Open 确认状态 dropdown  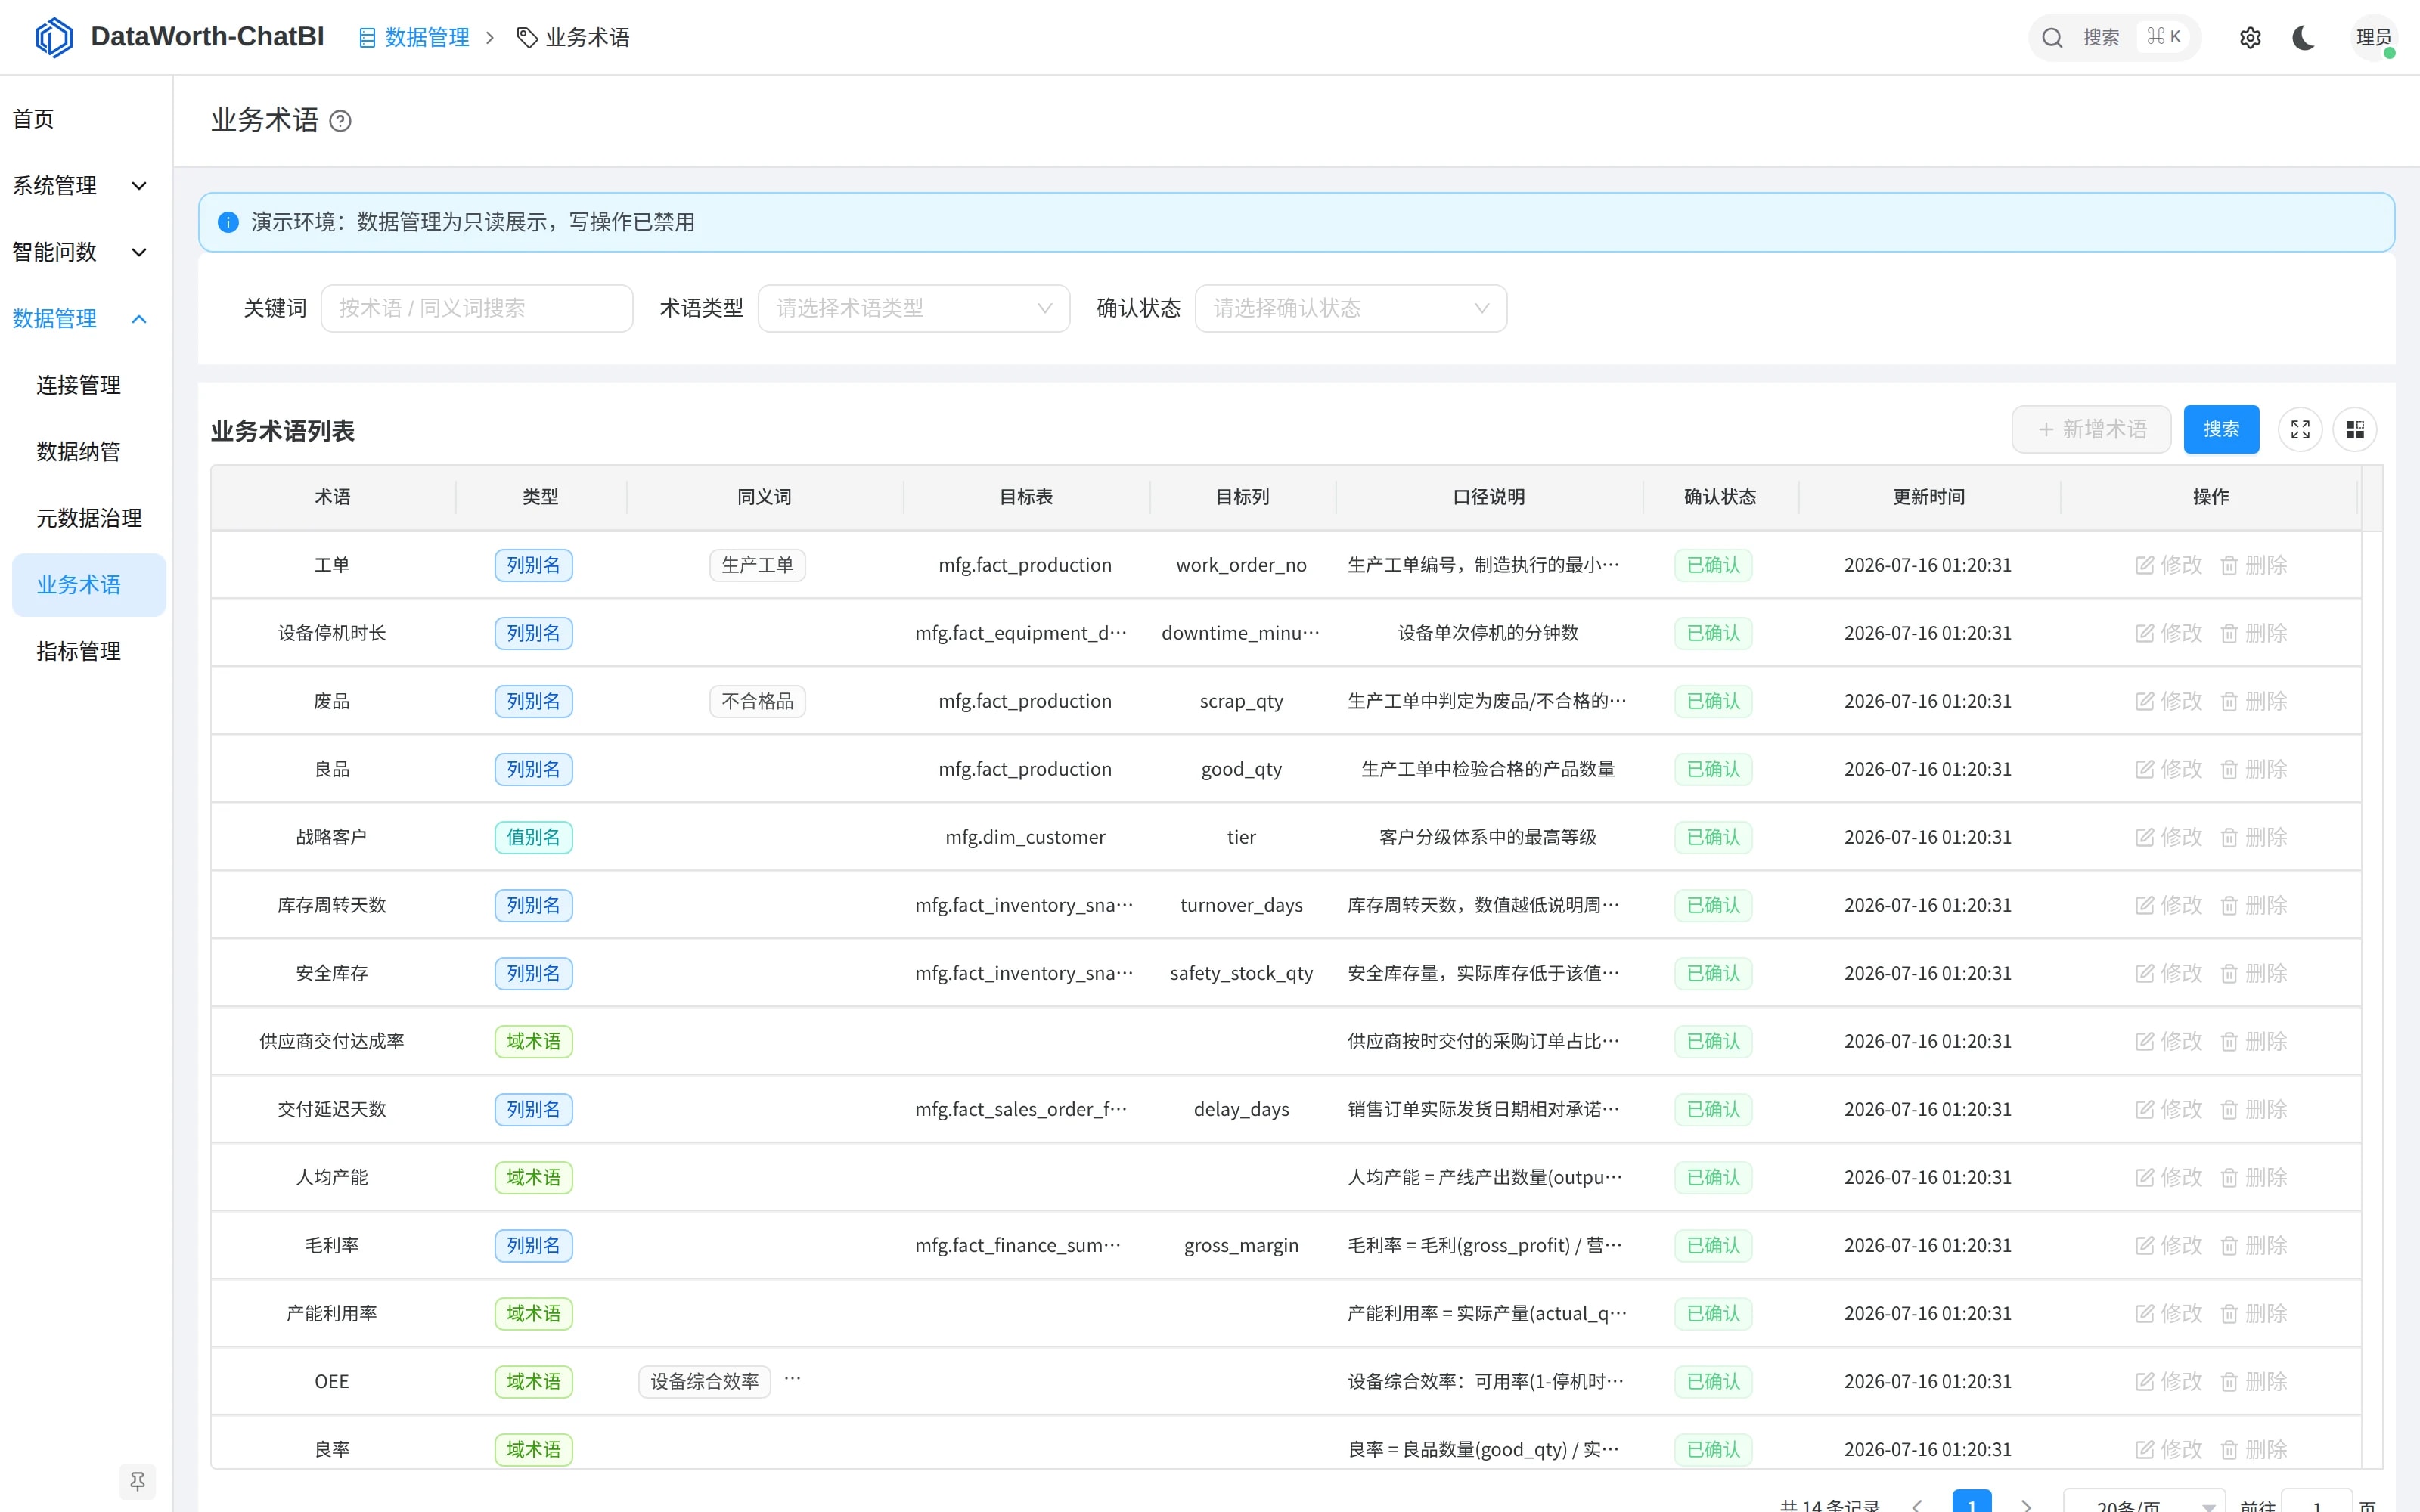pos(1351,308)
